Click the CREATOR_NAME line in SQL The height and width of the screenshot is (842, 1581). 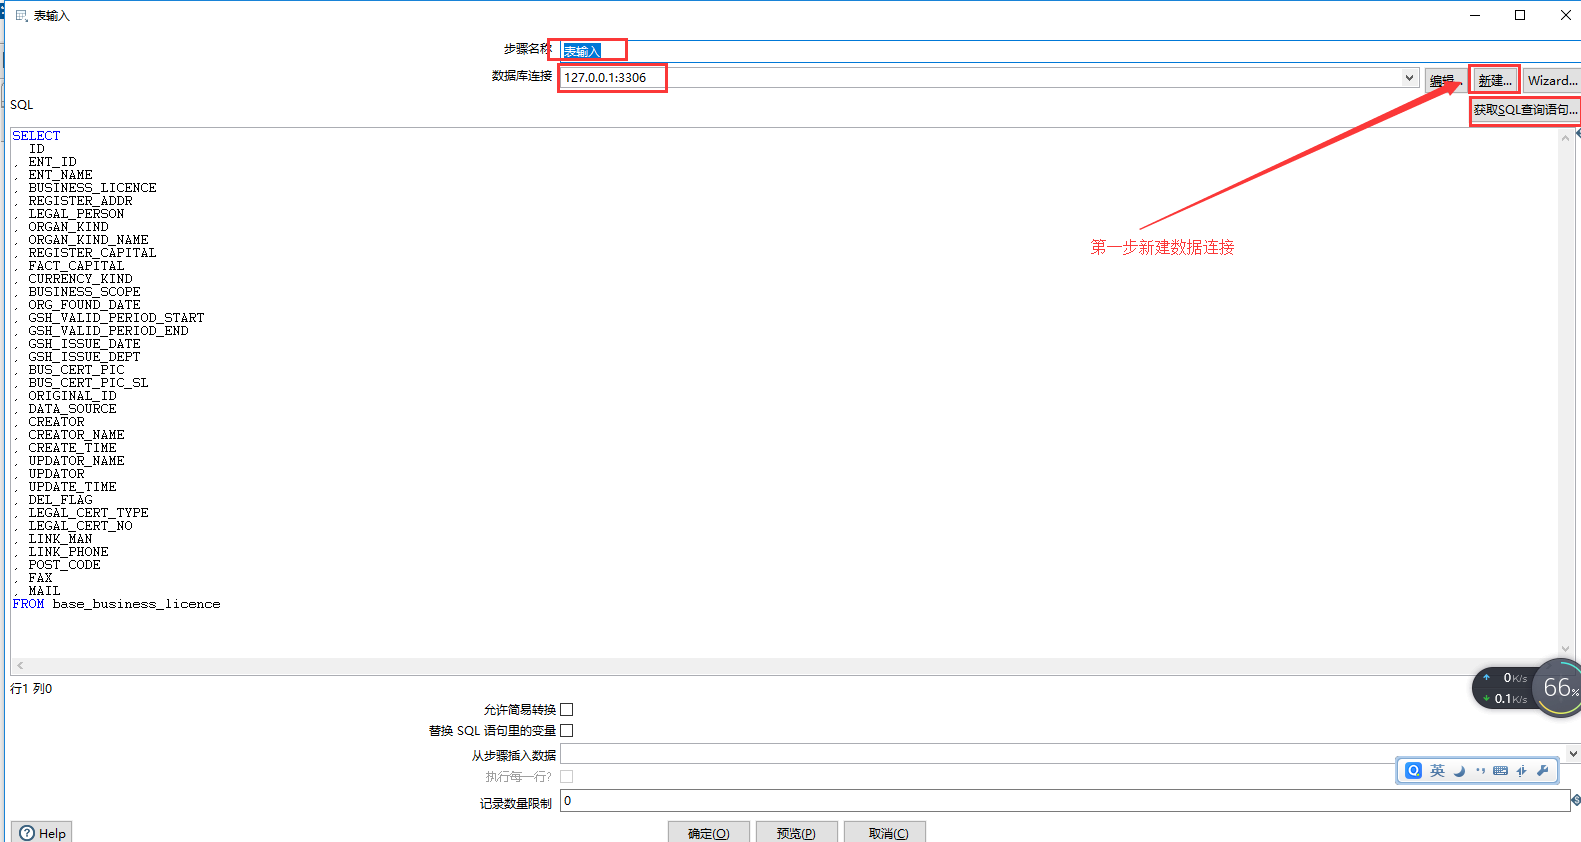(x=76, y=435)
